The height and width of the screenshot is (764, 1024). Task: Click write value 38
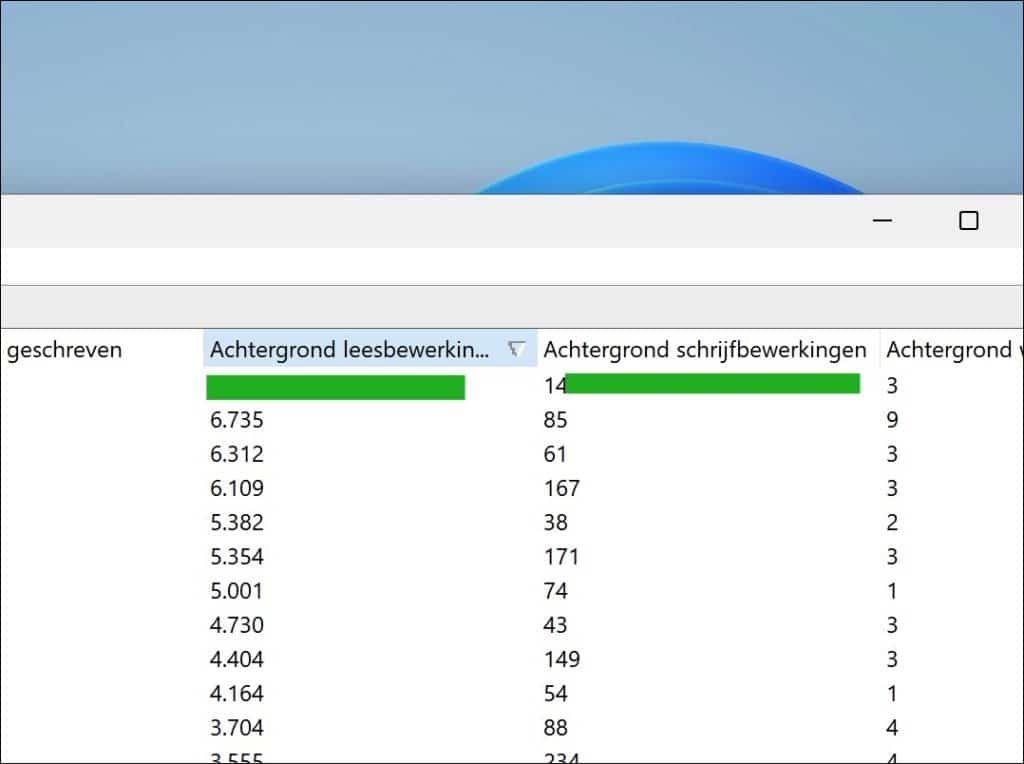click(x=555, y=522)
